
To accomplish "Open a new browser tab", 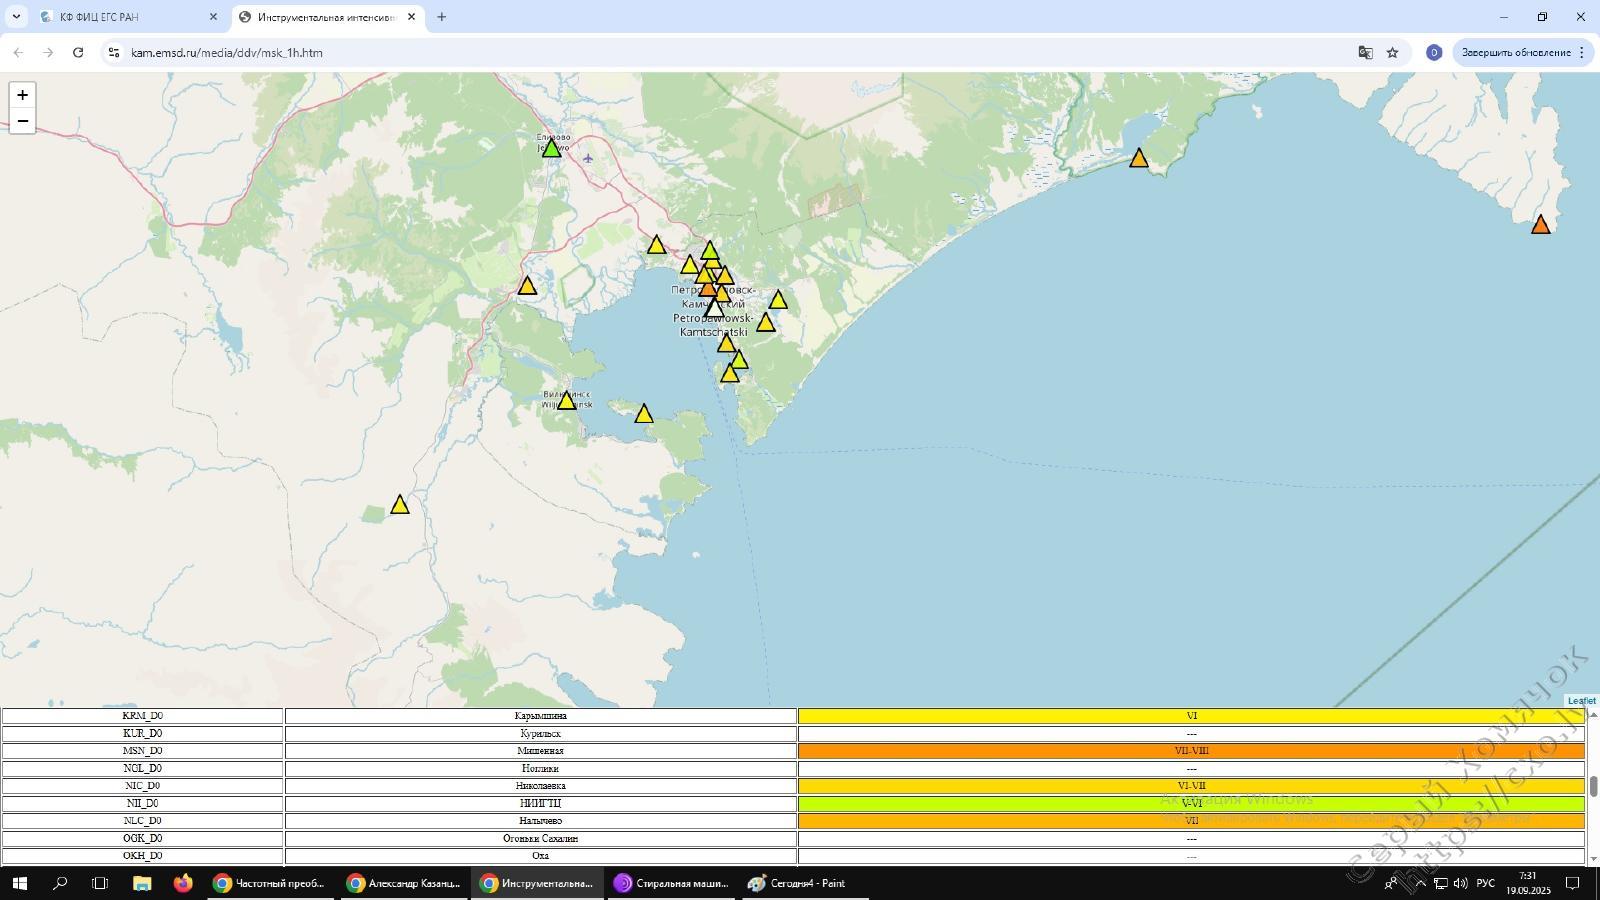I will pos(442,17).
